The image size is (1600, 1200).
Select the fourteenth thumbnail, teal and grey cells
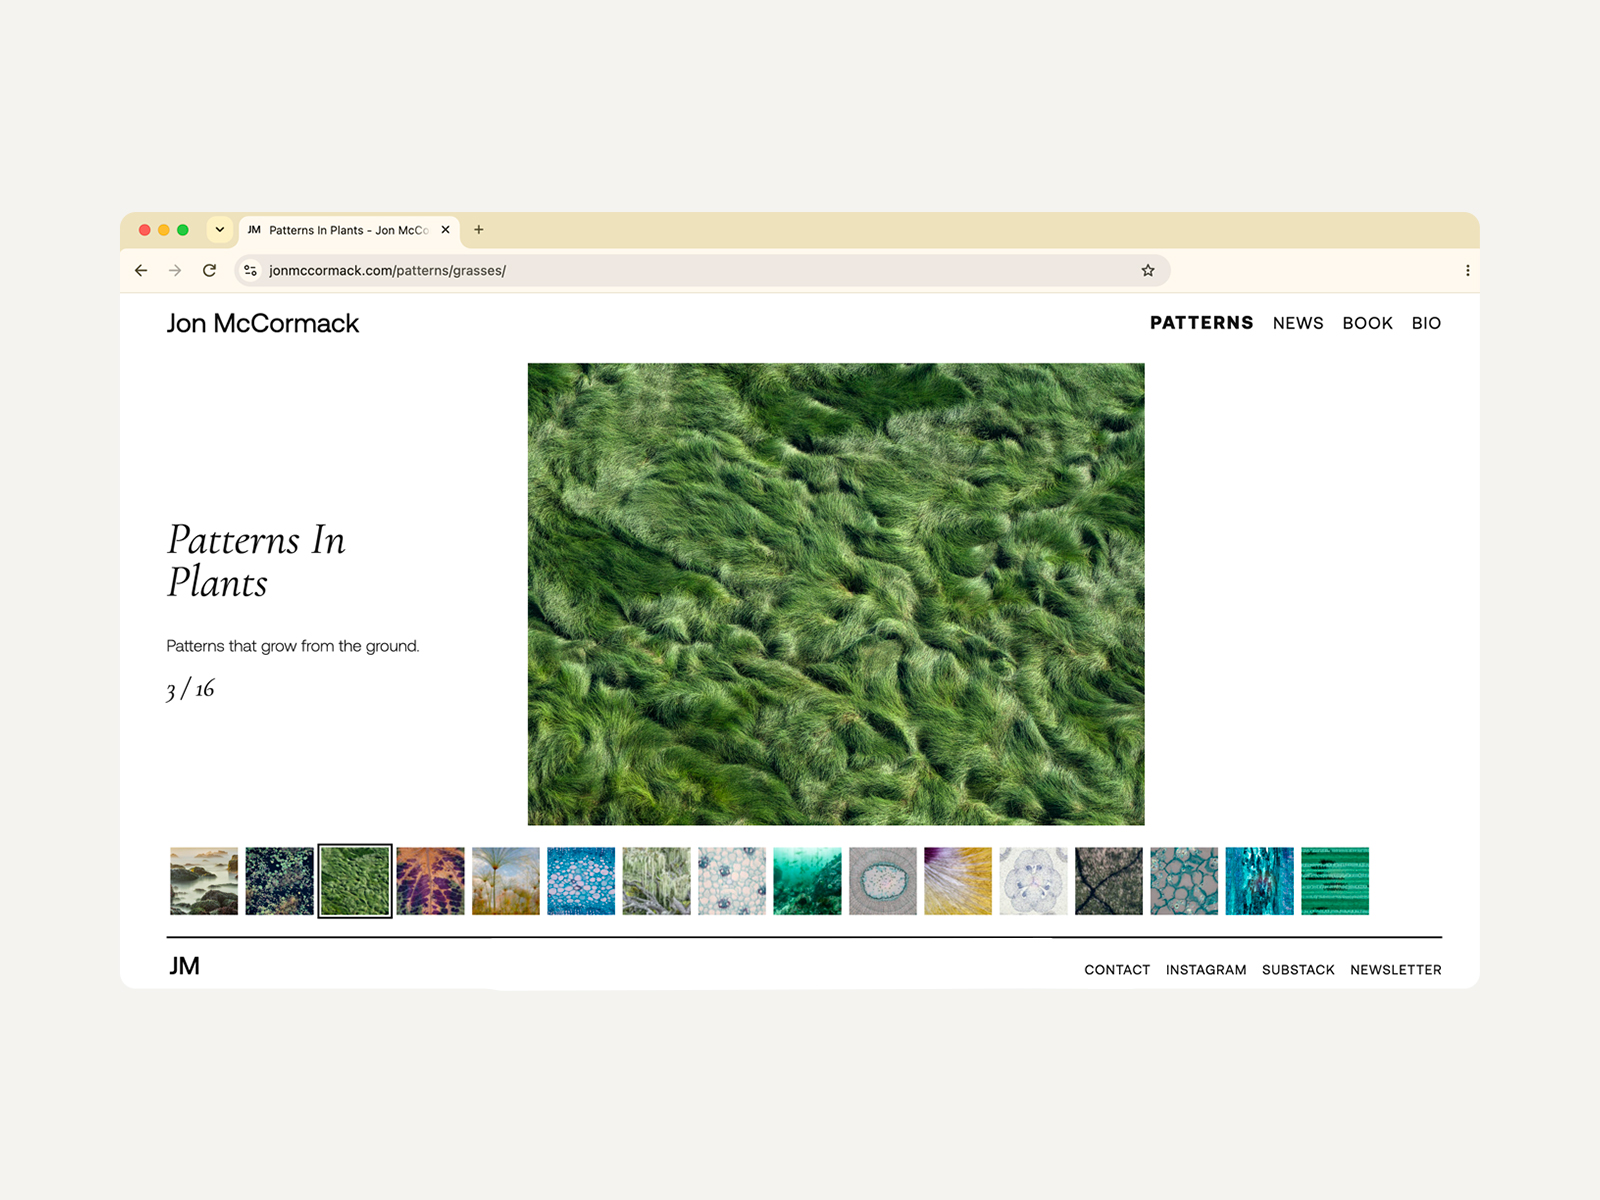point(1184,881)
